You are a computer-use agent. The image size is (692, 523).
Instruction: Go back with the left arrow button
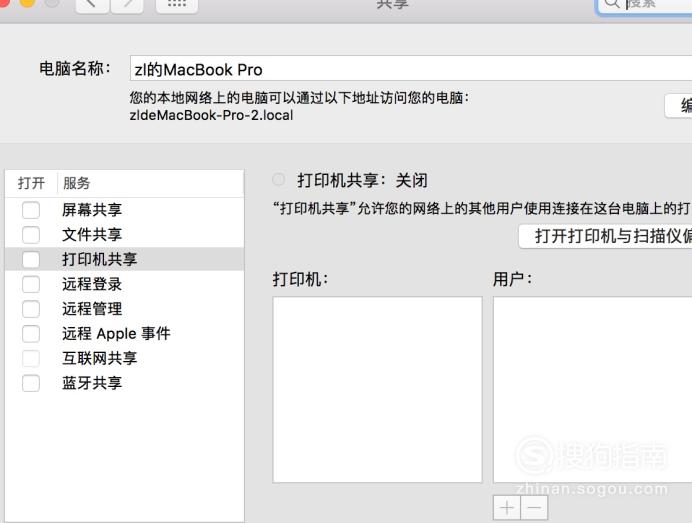[92, 5]
